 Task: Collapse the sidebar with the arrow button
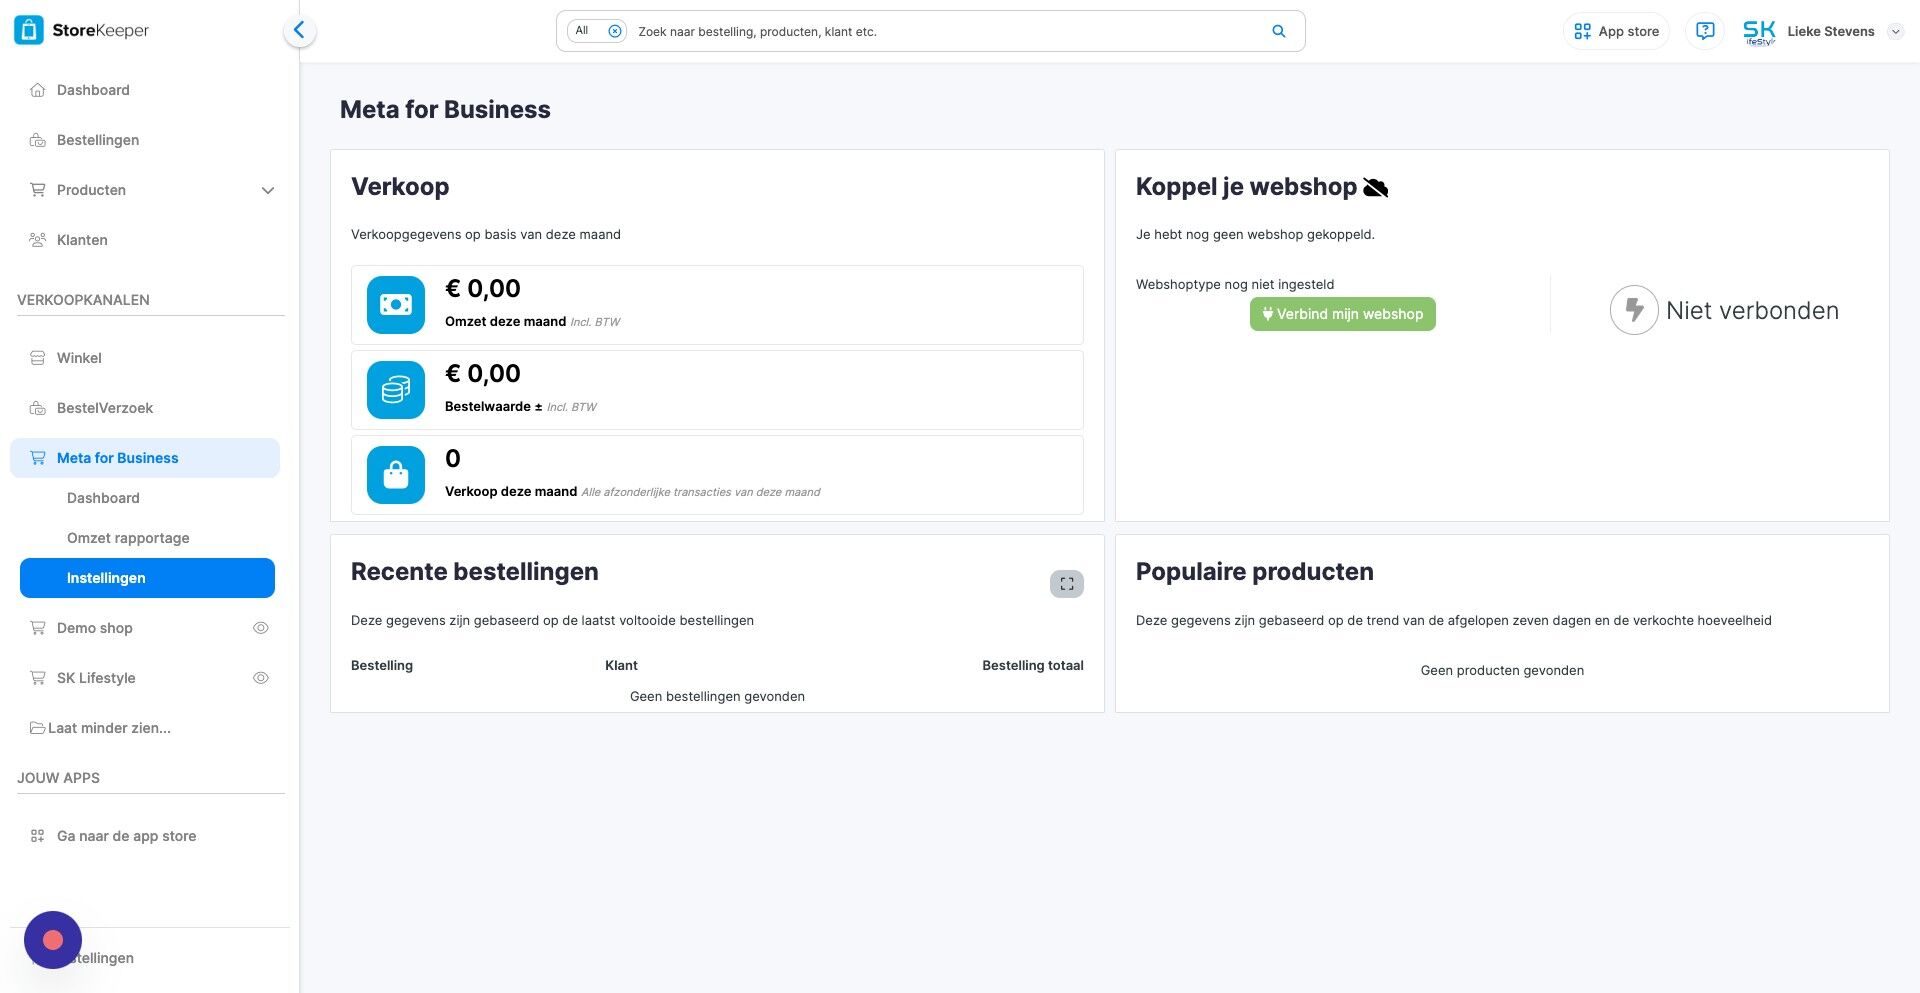(x=299, y=31)
